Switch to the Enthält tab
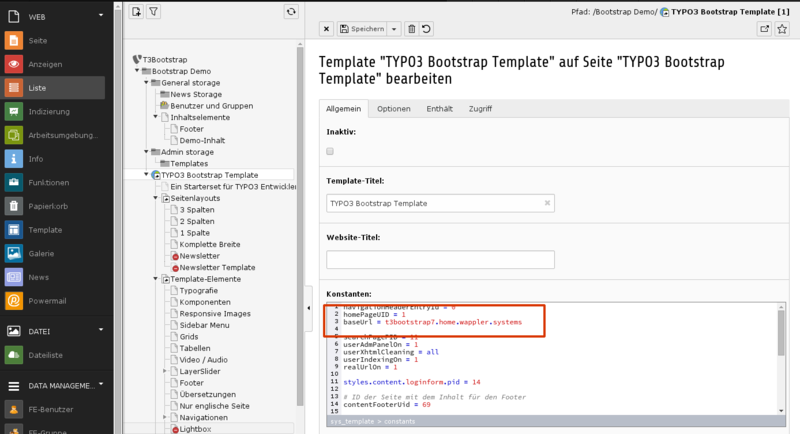Image resolution: width=800 pixels, height=434 pixels. (x=439, y=109)
